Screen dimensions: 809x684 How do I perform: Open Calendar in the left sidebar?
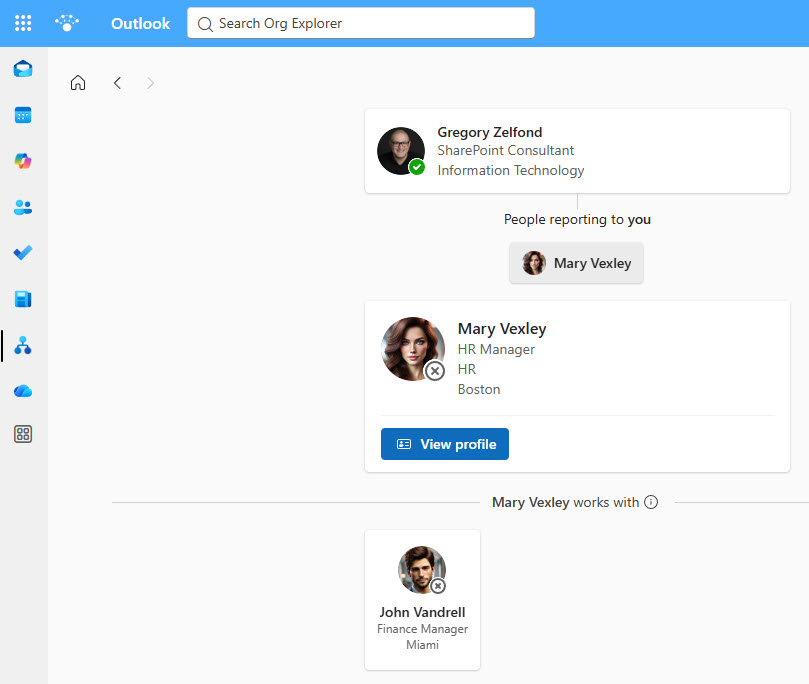tap(23, 115)
